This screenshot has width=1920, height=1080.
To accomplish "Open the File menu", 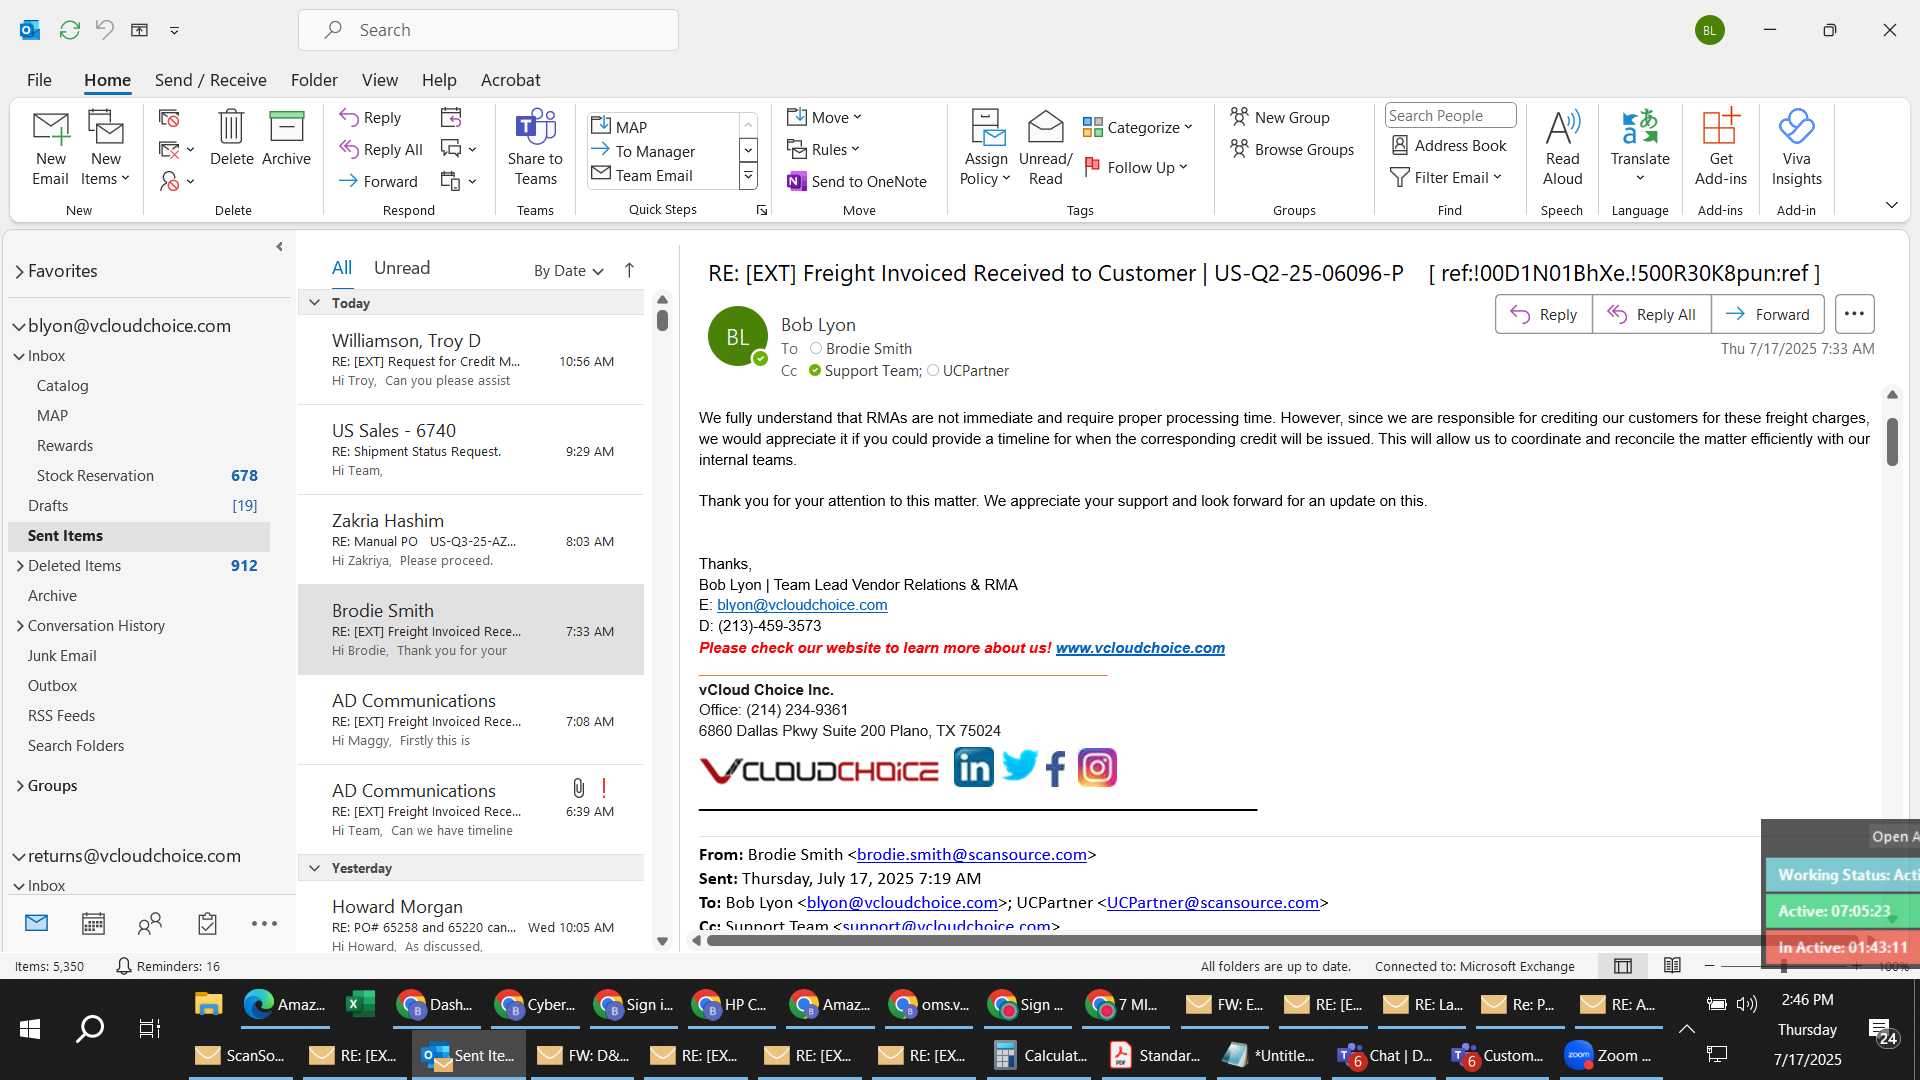I will click(39, 80).
